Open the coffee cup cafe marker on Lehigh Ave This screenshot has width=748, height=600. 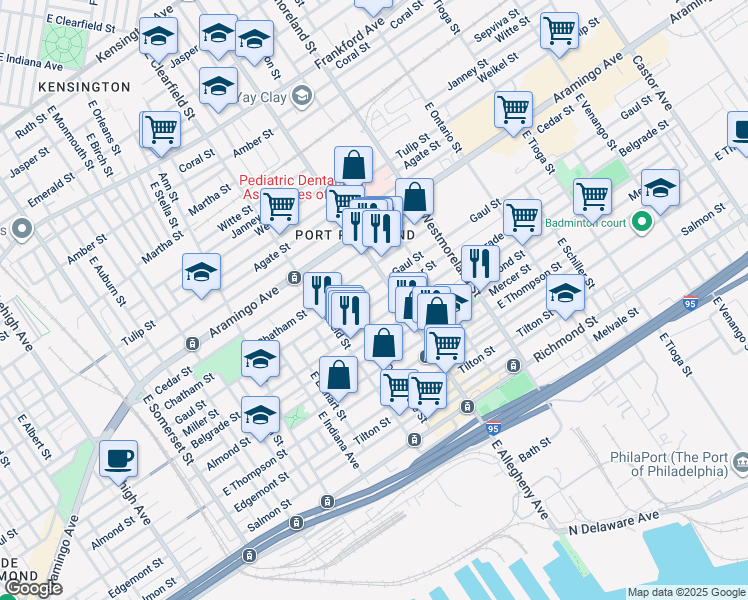(119, 462)
